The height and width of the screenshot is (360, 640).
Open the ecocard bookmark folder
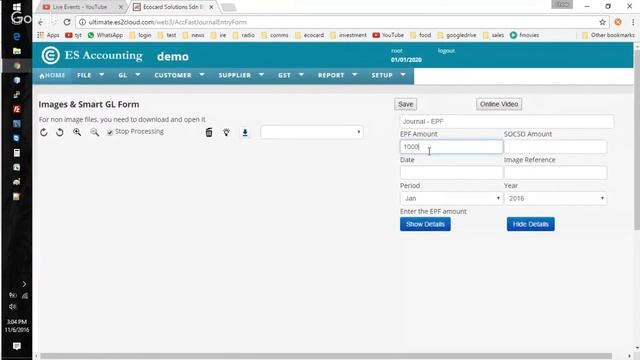coord(309,35)
